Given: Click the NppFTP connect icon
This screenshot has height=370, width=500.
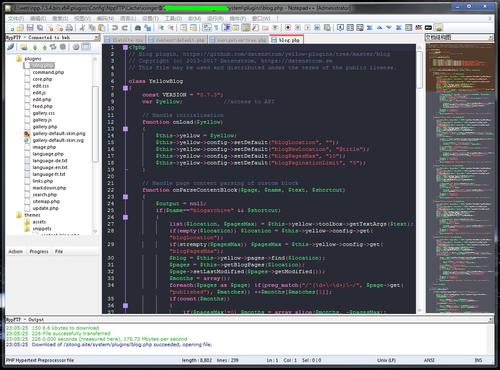Looking at the screenshot, I should click(11, 47).
